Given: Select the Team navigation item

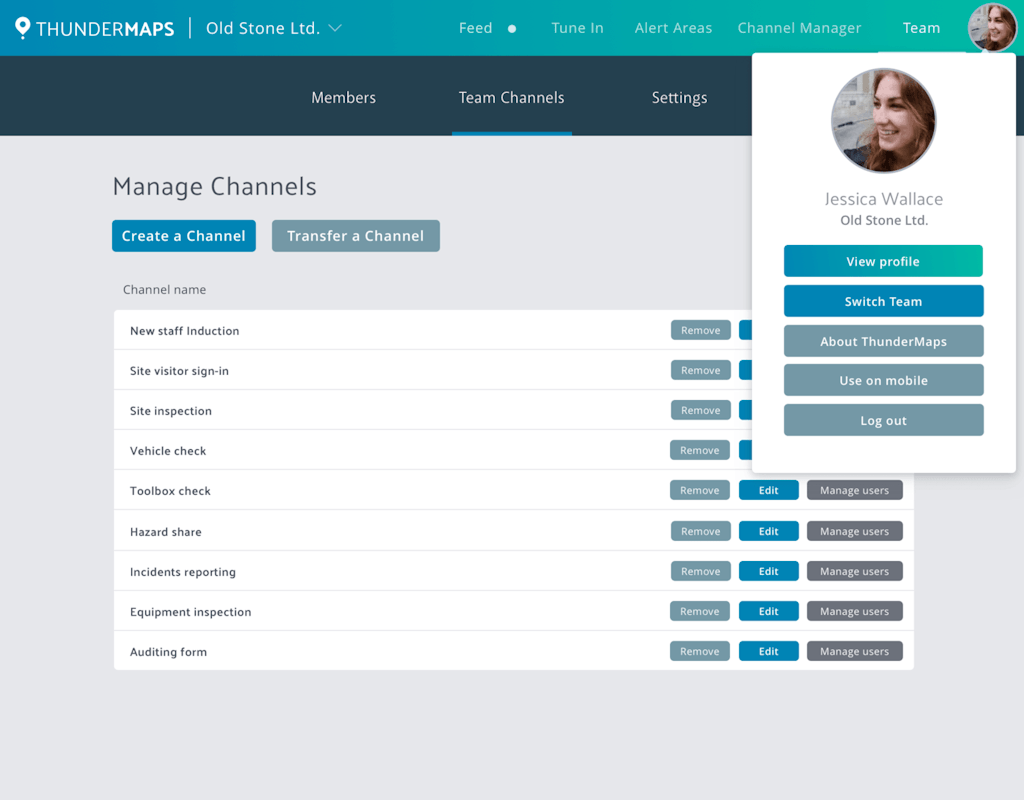Looking at the screenshot, I should click(x=921, y=28).
